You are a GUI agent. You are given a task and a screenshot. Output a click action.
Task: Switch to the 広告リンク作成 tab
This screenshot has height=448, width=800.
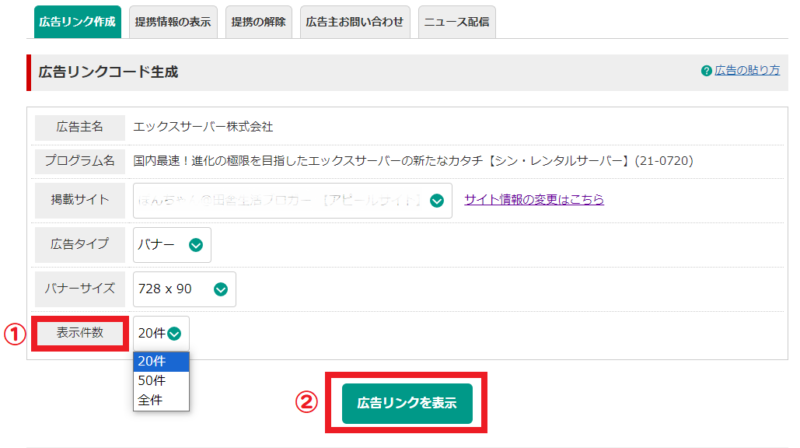(x=77, y=21)
